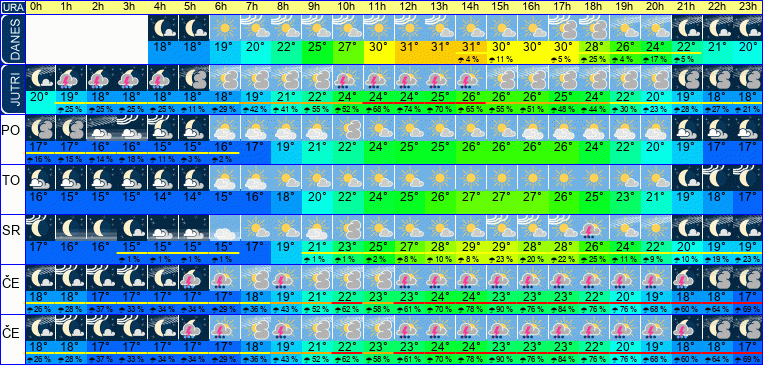Viewport: 763px width, 365px height.
Task: Click the JUTRI thunderstorm icon at 2h
Action: pyautogui.click(x=102, y=78)
